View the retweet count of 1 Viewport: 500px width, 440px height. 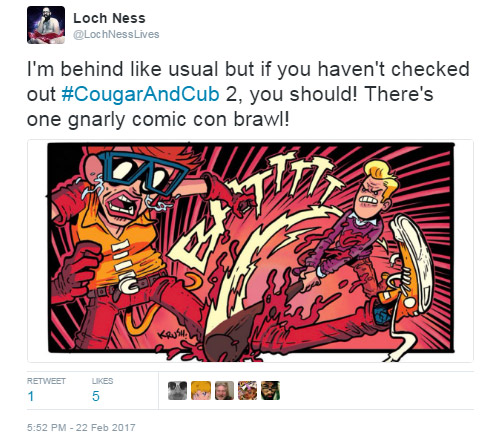coord(31,396)
